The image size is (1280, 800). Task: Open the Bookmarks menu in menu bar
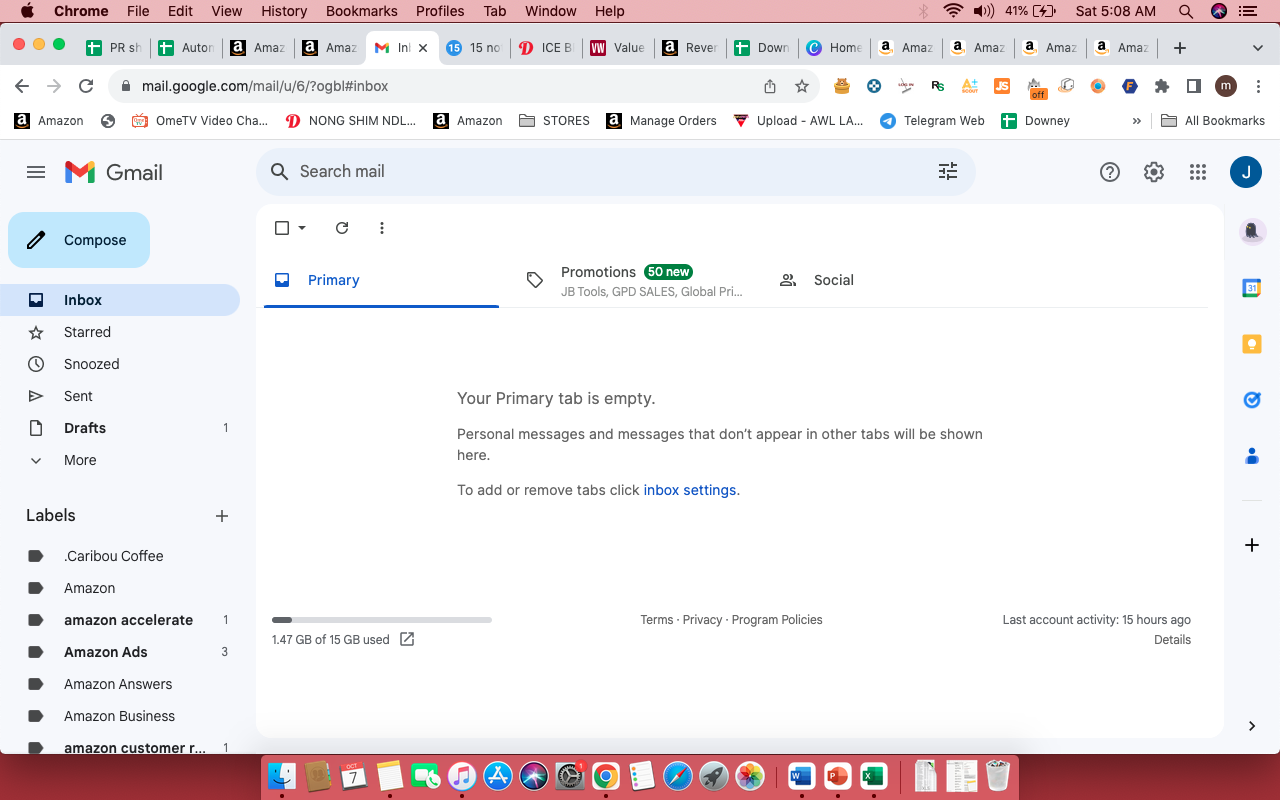[x=362, y=11]
